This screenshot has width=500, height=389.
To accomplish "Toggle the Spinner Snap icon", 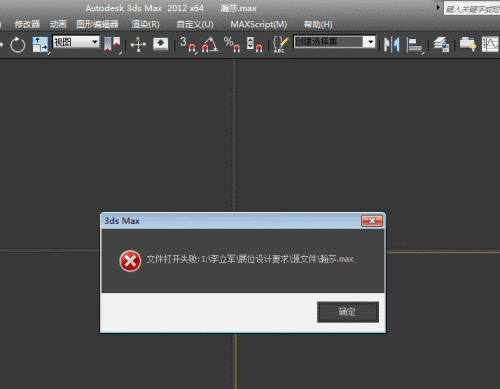I will click(254, 44).
